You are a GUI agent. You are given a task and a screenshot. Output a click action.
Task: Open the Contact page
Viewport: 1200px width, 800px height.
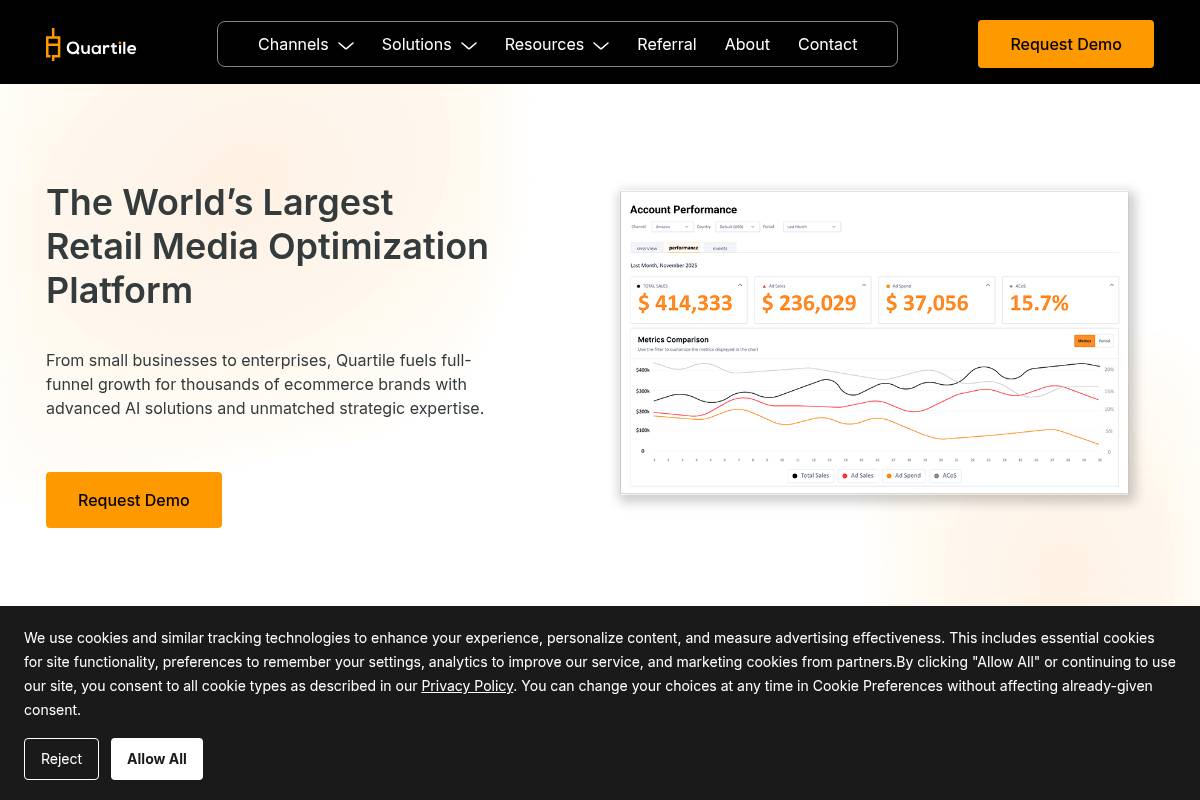[827, 44]
